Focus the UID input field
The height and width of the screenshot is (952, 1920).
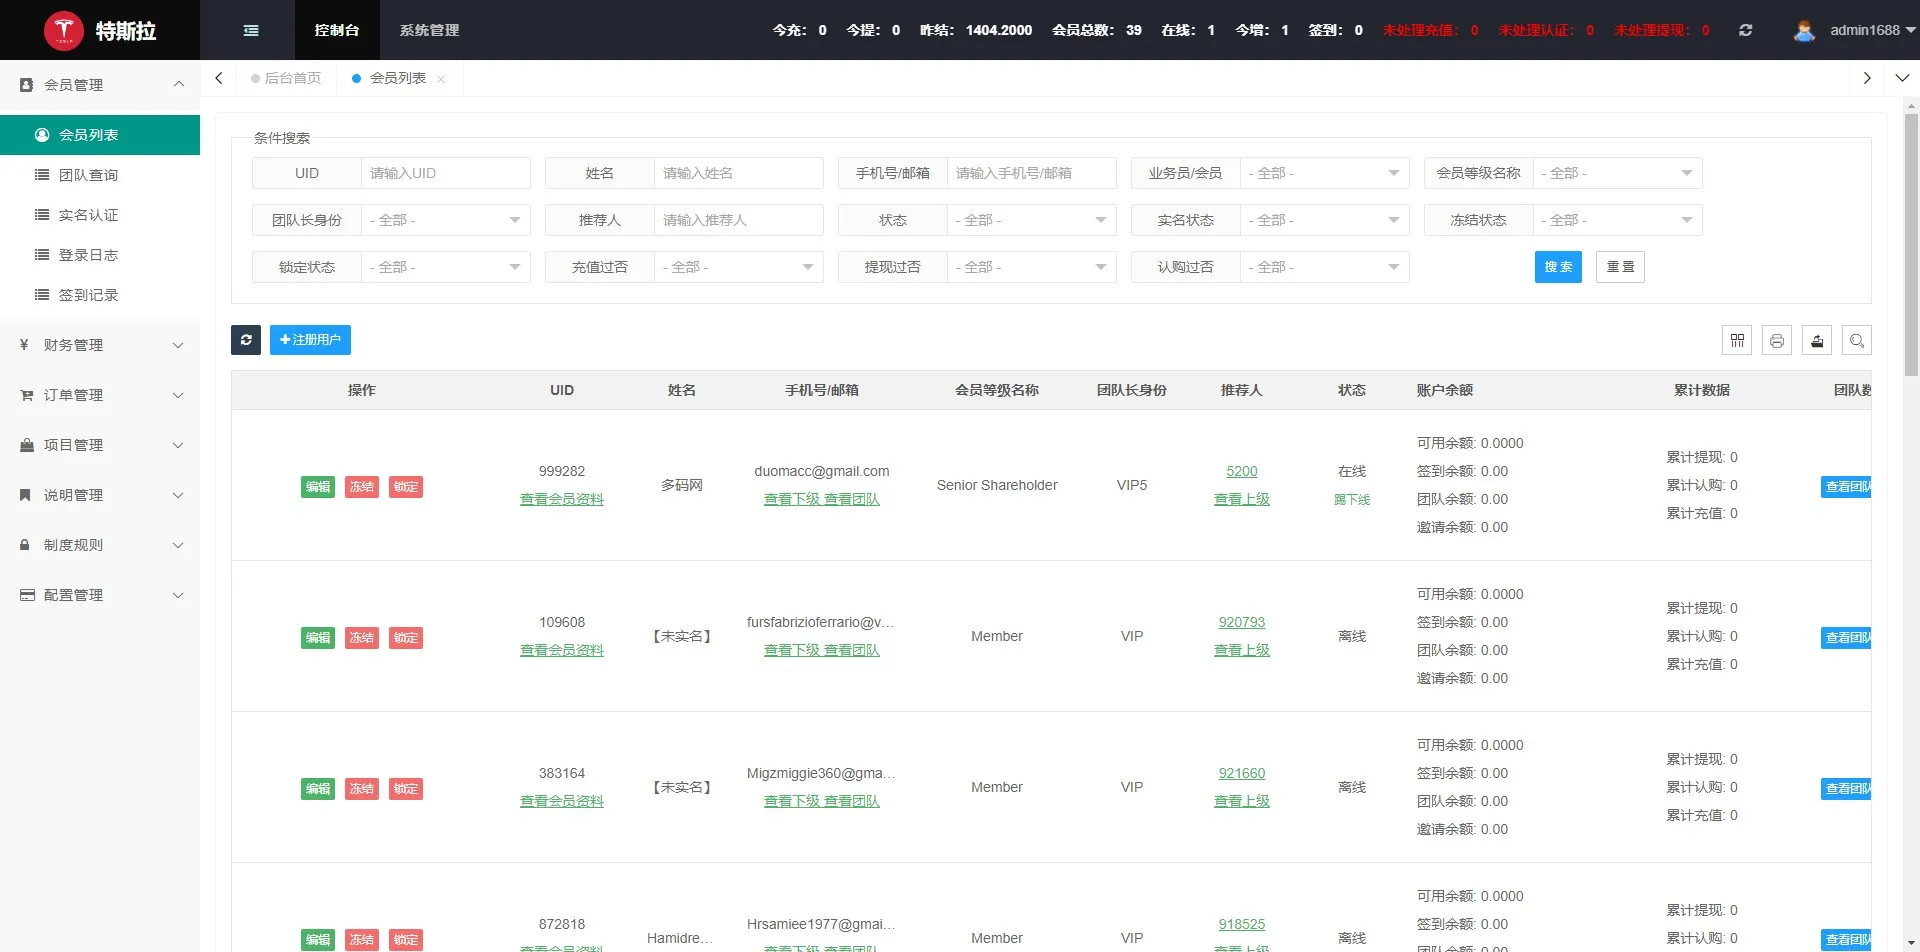(445, 173)
